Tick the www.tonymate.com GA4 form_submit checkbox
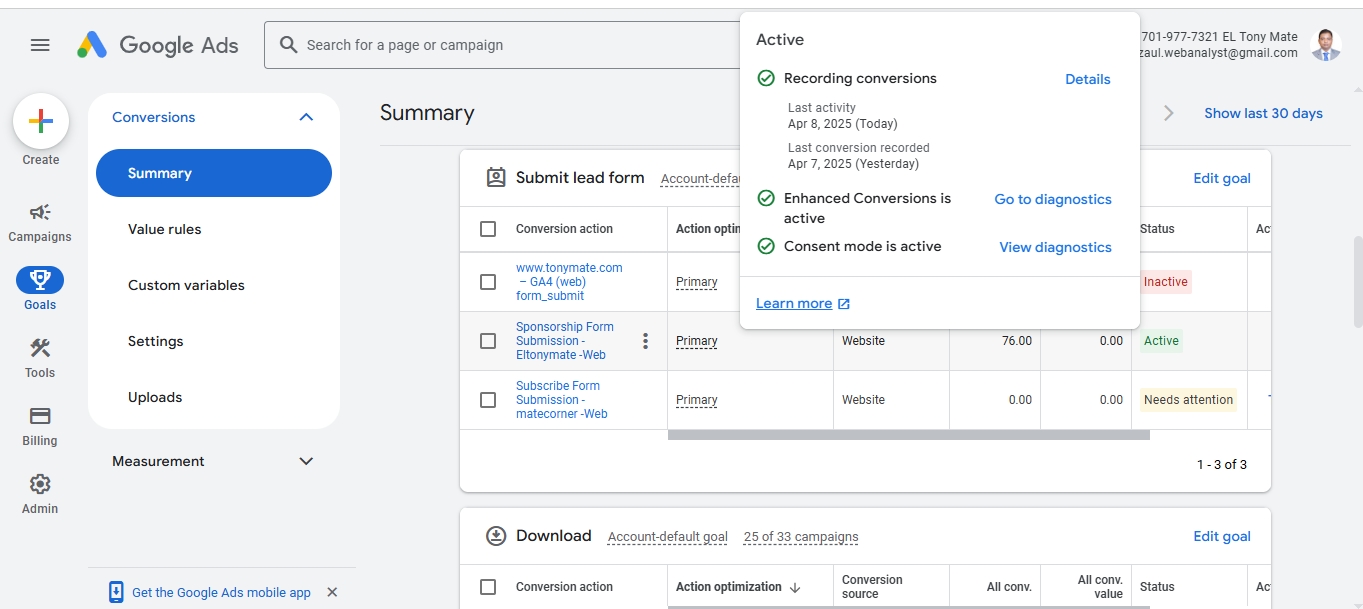Screen dimensions: 1363x609 488,282
